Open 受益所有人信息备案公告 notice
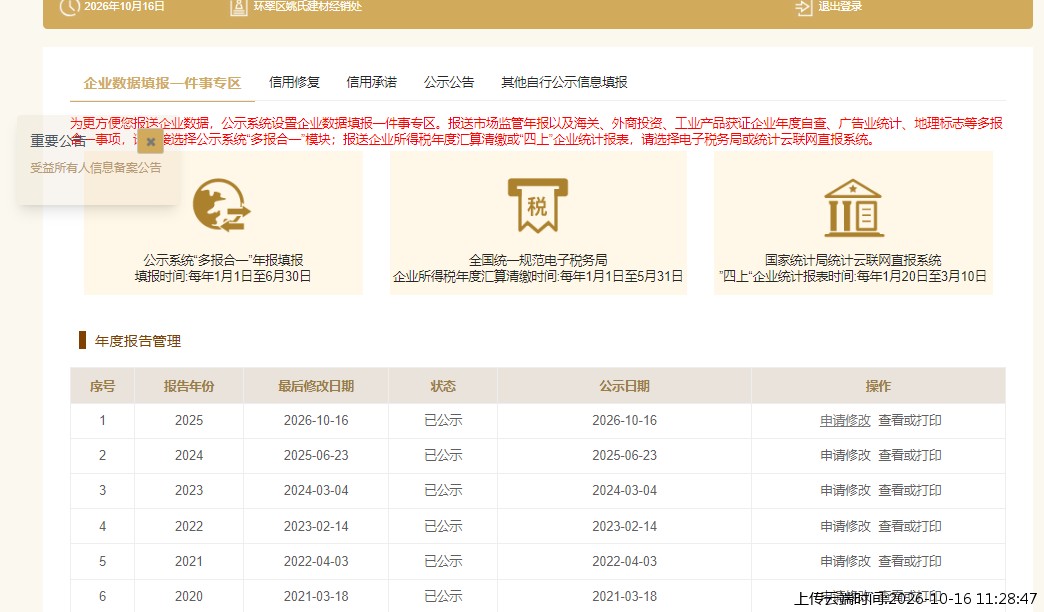The image size is (1044, 612). (x=95, y=168)
